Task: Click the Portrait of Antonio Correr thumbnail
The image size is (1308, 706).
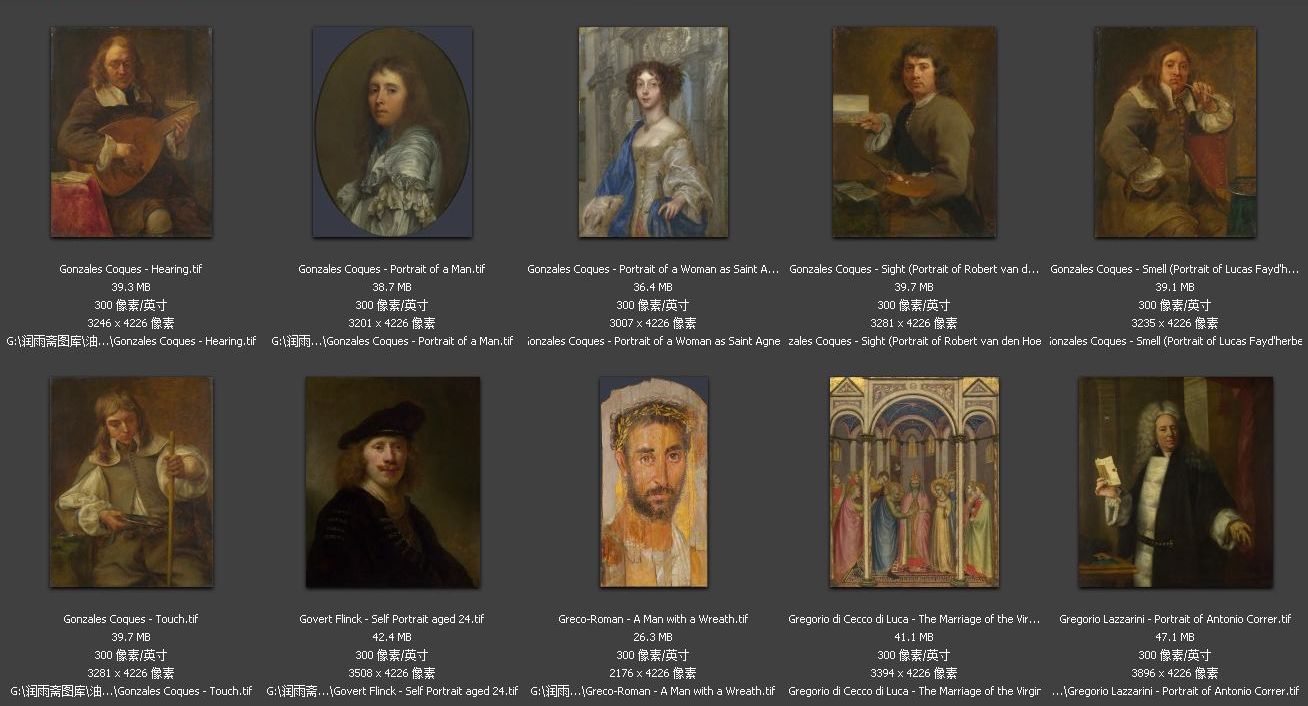Action: pyautogui.click(x=1175, y=482)
